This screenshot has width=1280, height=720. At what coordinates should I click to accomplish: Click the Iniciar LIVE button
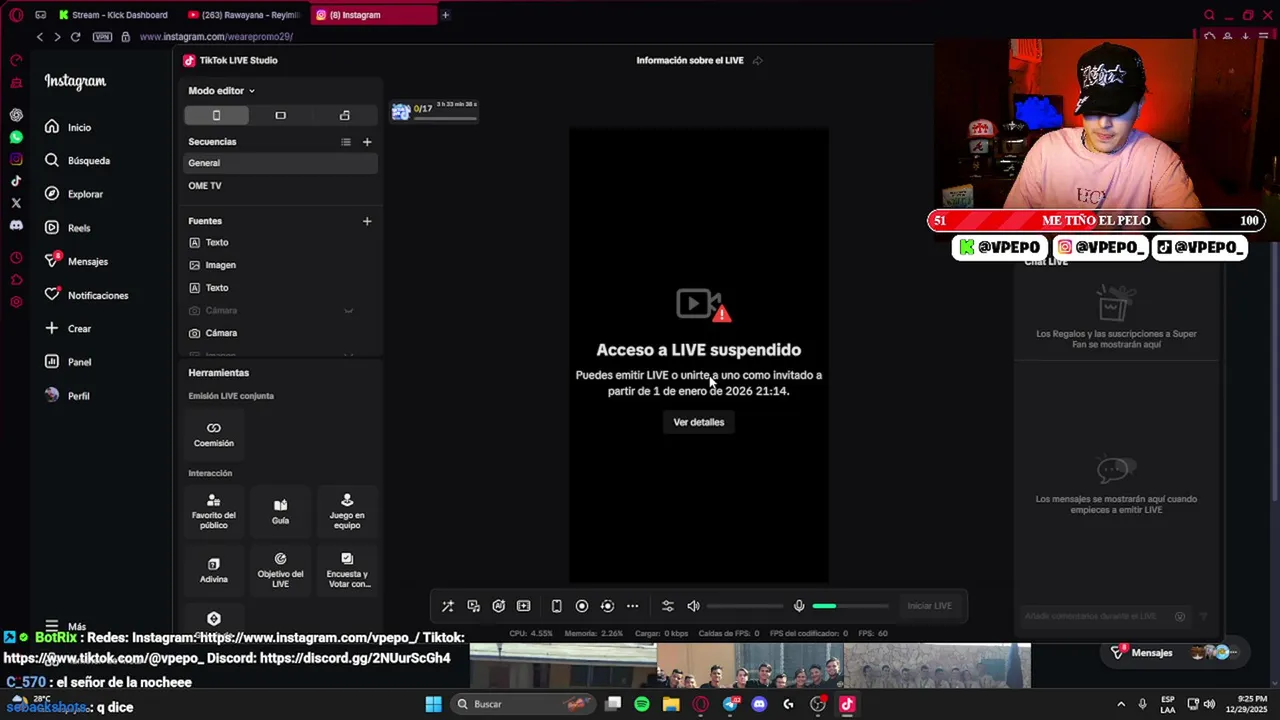(x=929, y=606)
